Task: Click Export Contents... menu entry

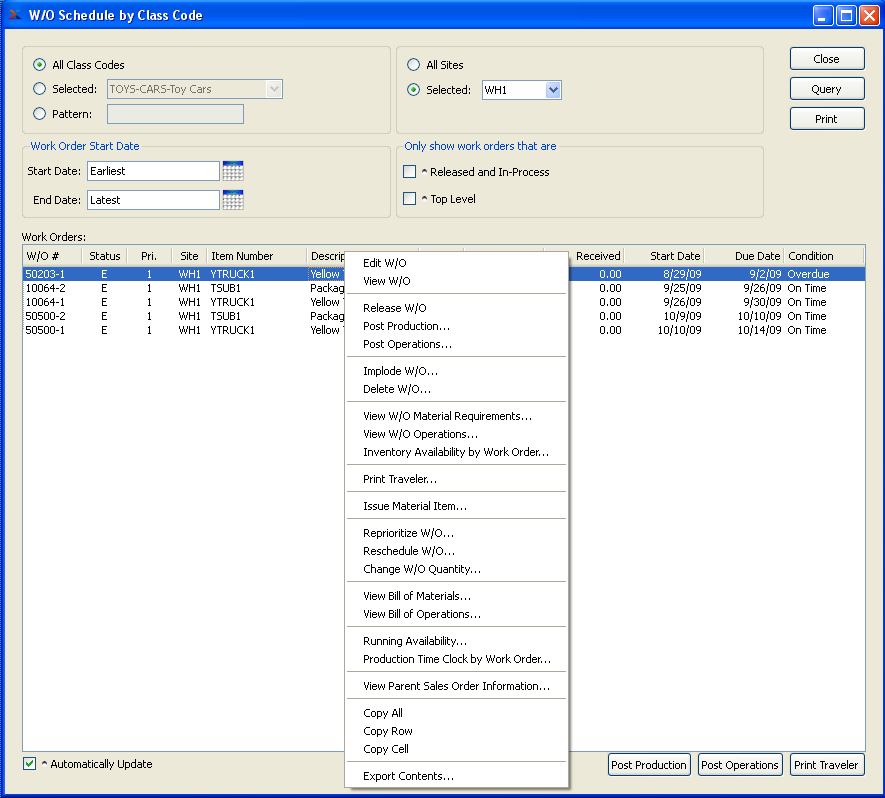Action: click(x=408, y=776)
